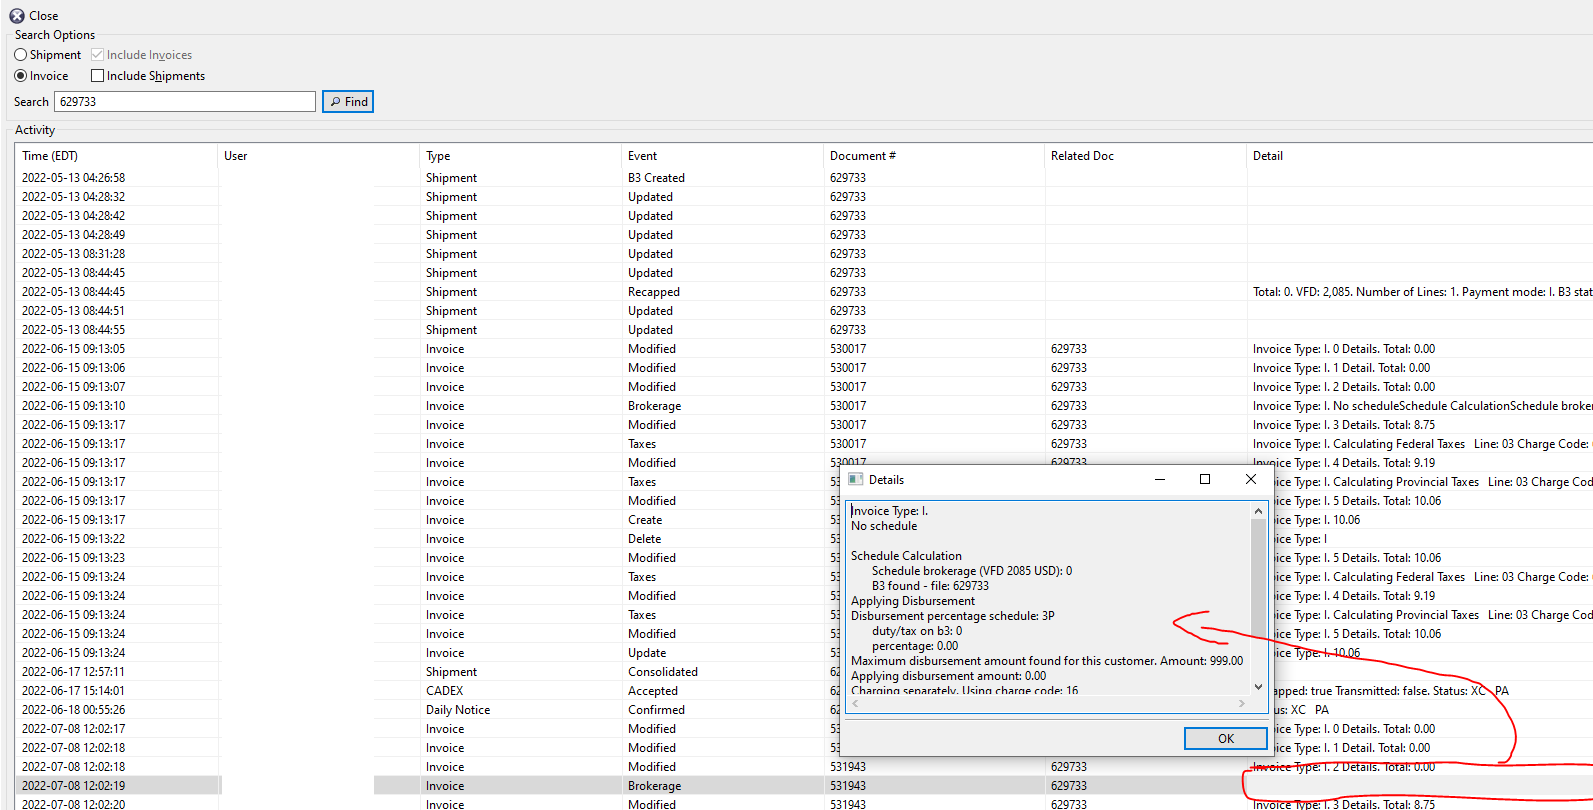
Task: Click 'Invoice Type: I. 3 Details. Total: 8.75' at 09:13:17
Action: (x=1343, y=425)
